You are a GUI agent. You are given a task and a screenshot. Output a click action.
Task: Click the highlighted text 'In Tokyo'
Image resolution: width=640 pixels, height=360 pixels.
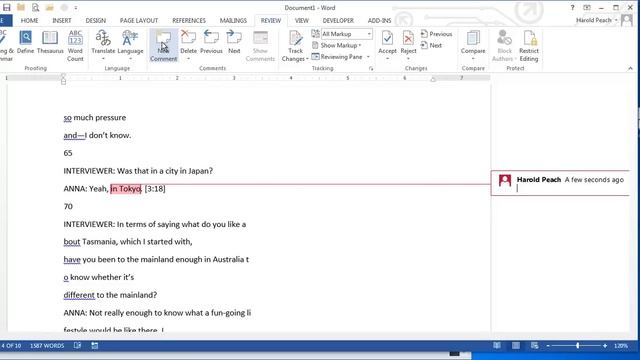pos(126,189)
